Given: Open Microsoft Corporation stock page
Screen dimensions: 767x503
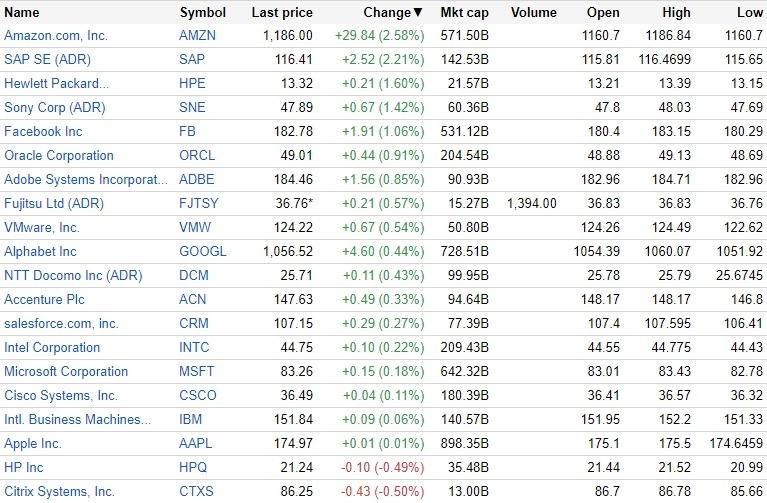Looking at the screenshot, I should tap(66, 371).
